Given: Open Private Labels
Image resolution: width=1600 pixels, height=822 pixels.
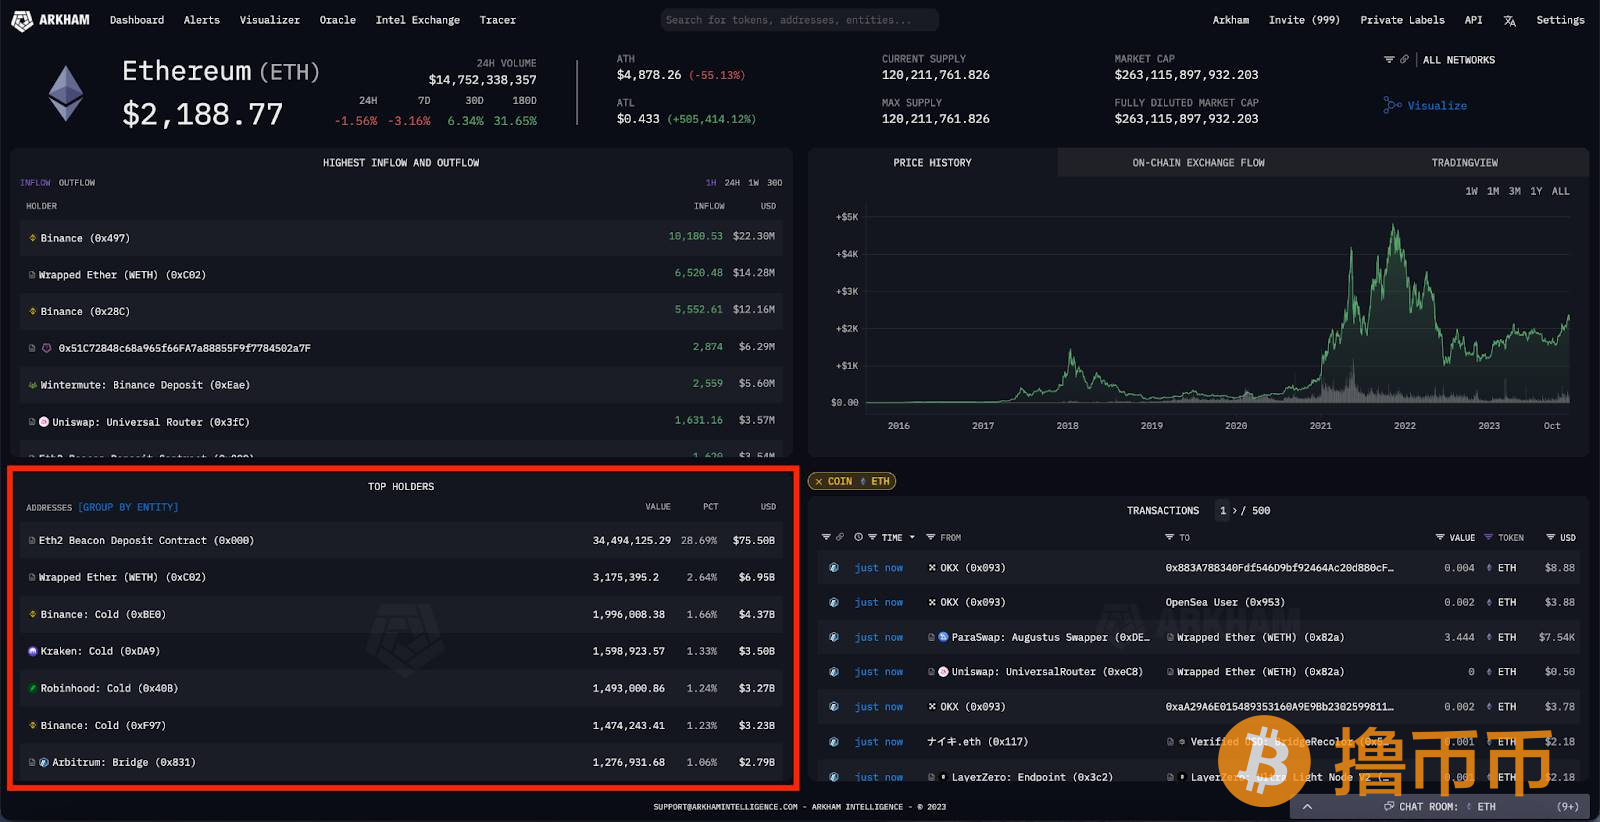Looking at the screenshot, I should click(x=1402, y=20).
